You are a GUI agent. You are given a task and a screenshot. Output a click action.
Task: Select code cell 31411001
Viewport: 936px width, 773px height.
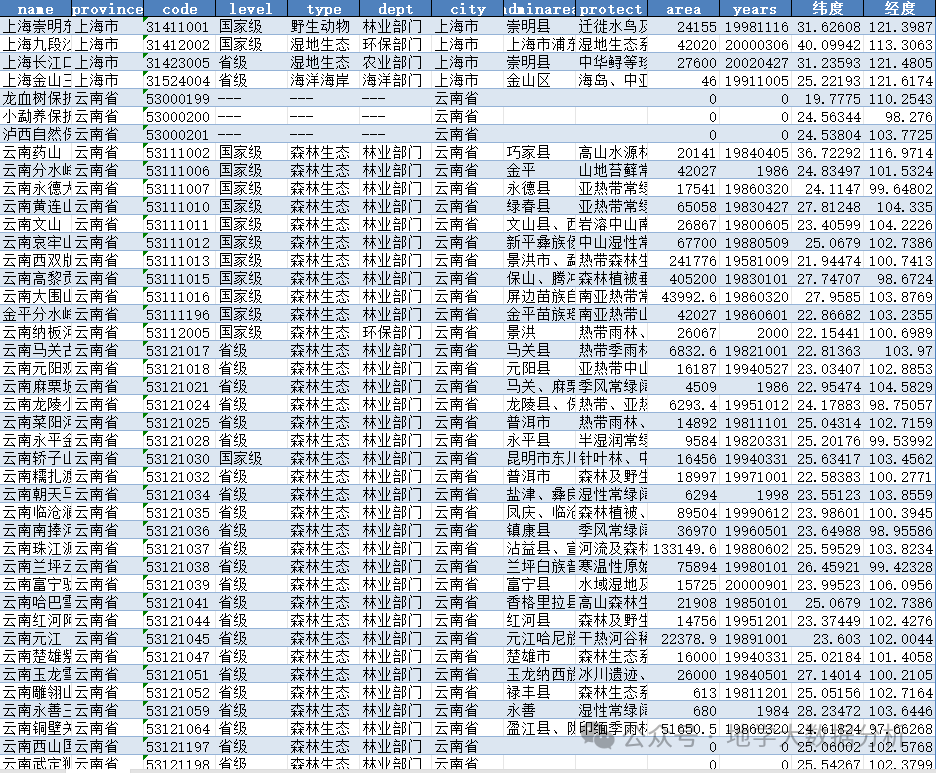pos(180,27)
